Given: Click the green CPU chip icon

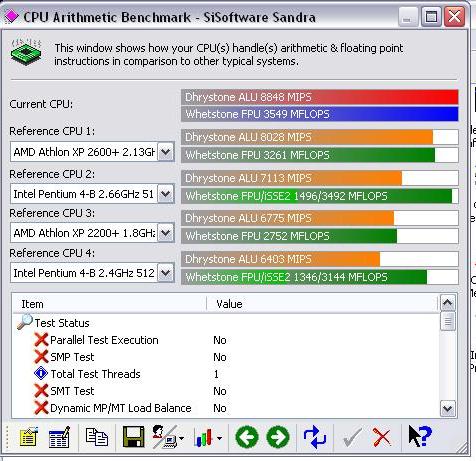Looking at the screenshot, I should (x=26, y=52).
